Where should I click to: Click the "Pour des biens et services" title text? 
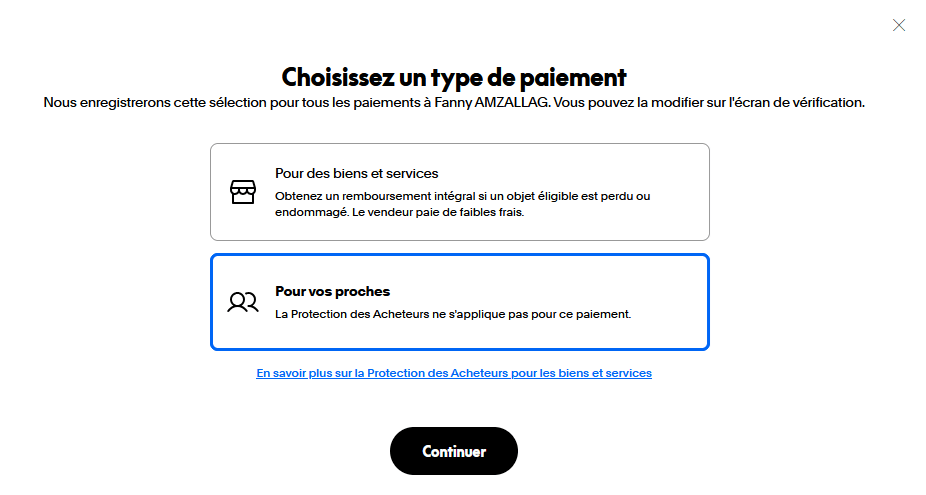(x=356, y=173)
